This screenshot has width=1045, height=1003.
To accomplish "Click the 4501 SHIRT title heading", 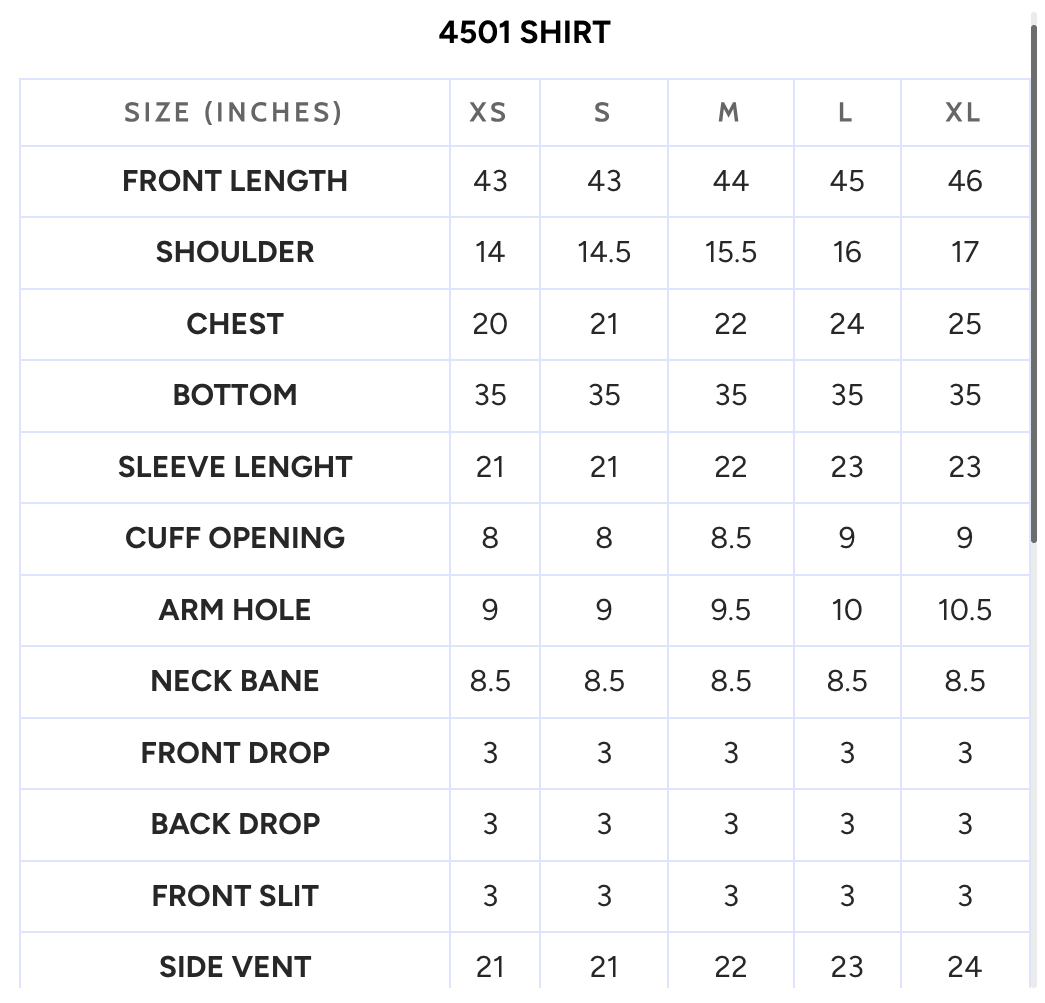I will tap(524, 33).
